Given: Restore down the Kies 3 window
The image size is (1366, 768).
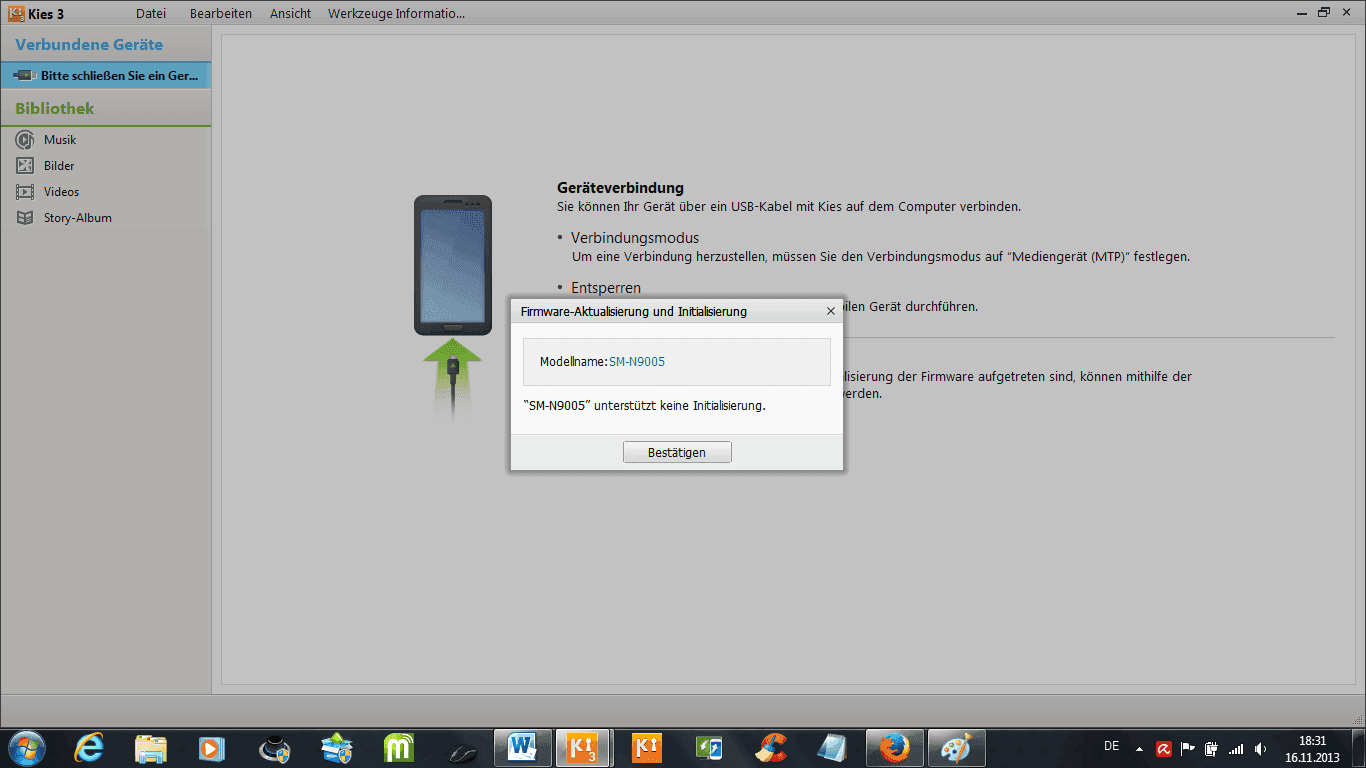Looking at the screenshot, I should (1324, 12).
